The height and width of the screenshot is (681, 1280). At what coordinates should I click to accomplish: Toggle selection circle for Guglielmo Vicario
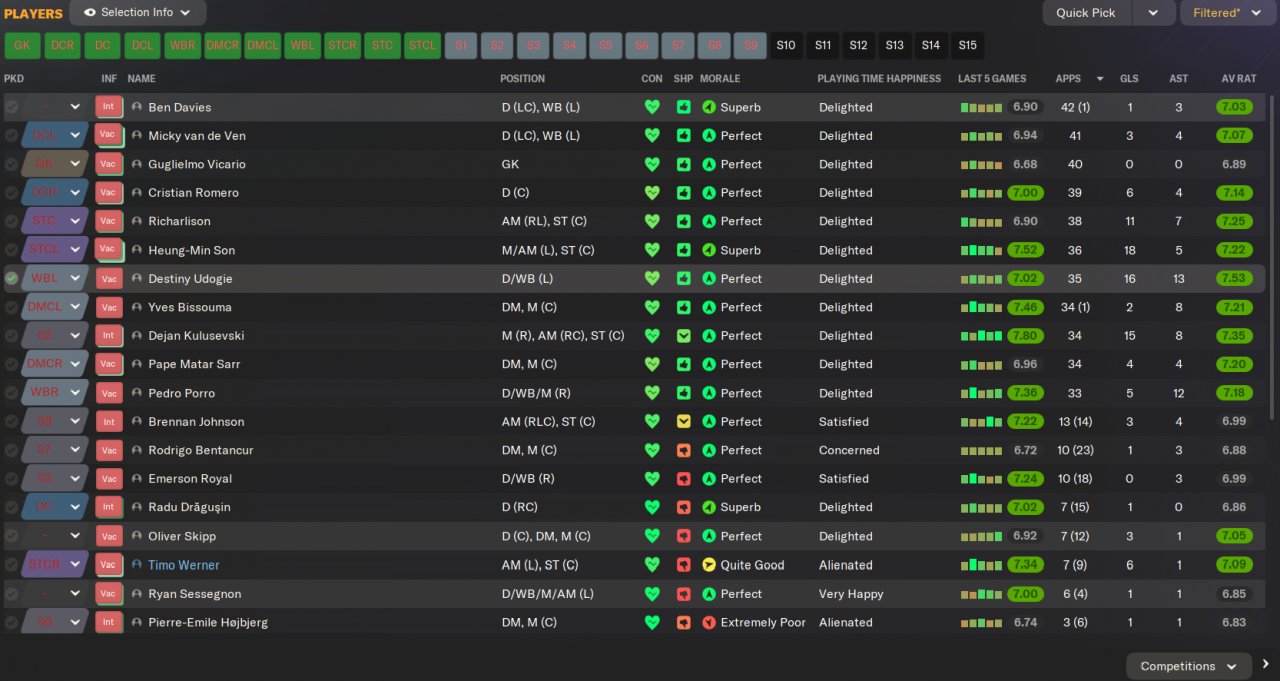[11, 164]
